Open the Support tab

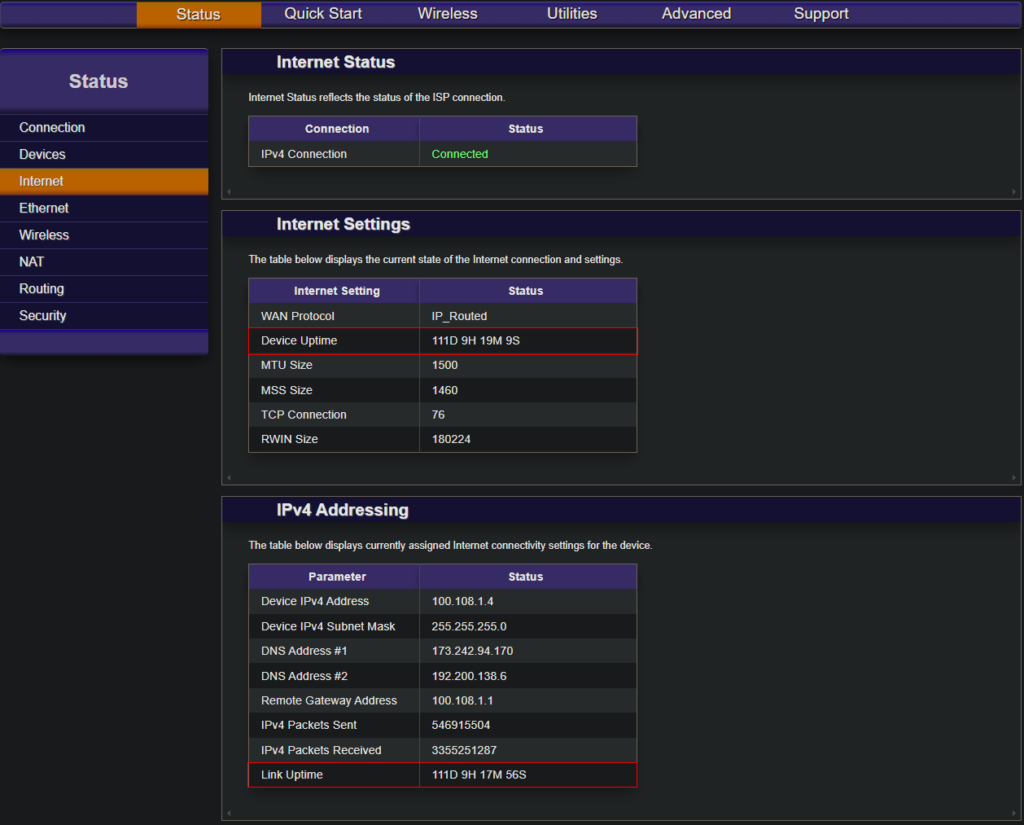click(x=821, y=14)
